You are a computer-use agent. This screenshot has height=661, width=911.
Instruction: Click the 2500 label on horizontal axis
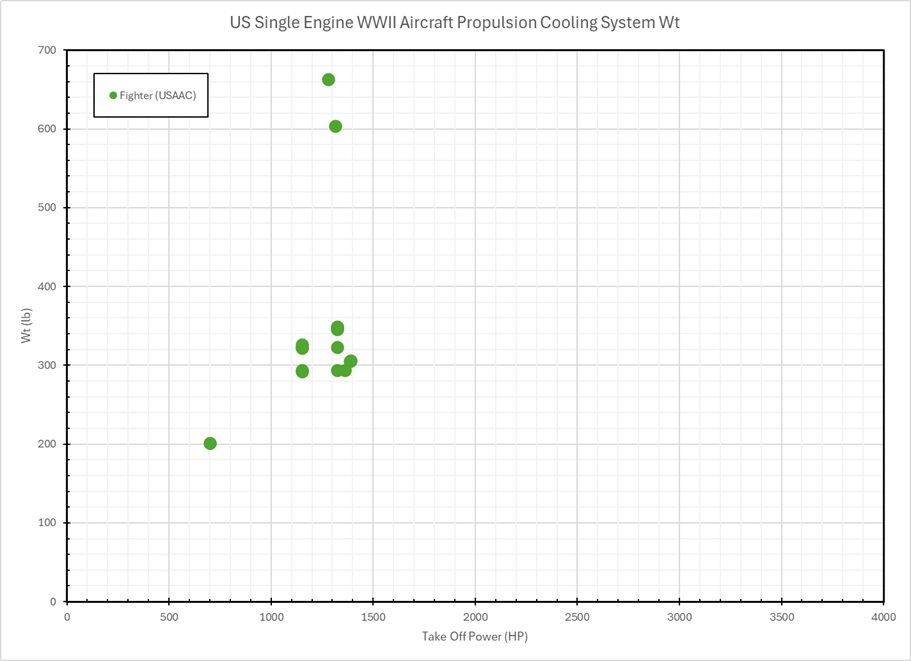[x=577, y=617]
